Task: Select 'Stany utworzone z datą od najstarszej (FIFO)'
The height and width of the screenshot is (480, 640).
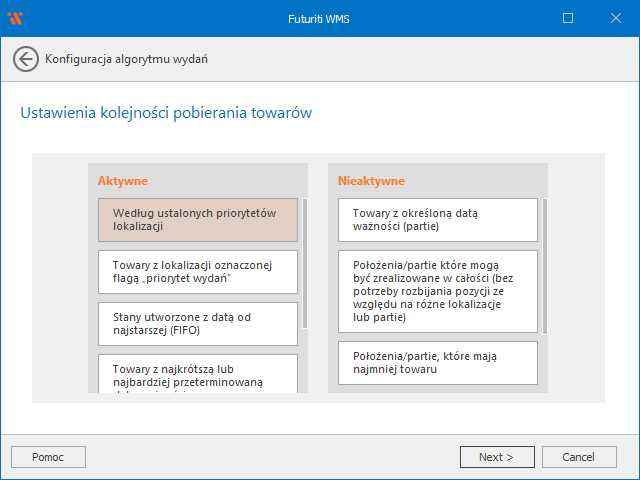Action: pyautogui.click(x=198, y=323)
